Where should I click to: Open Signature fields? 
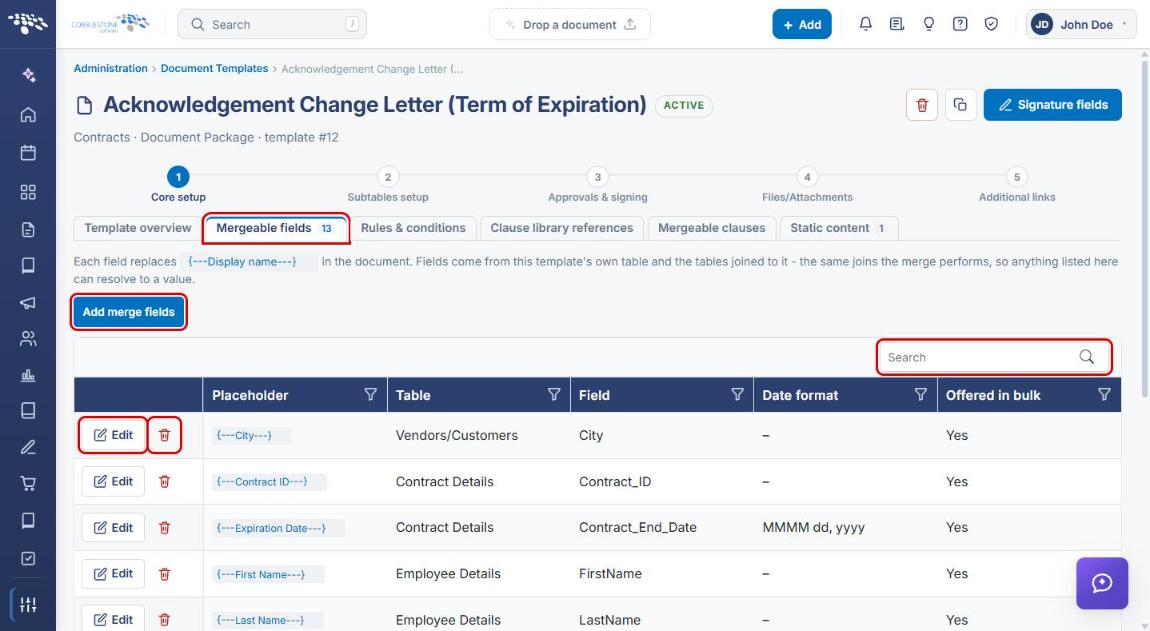click(1052, 105)
